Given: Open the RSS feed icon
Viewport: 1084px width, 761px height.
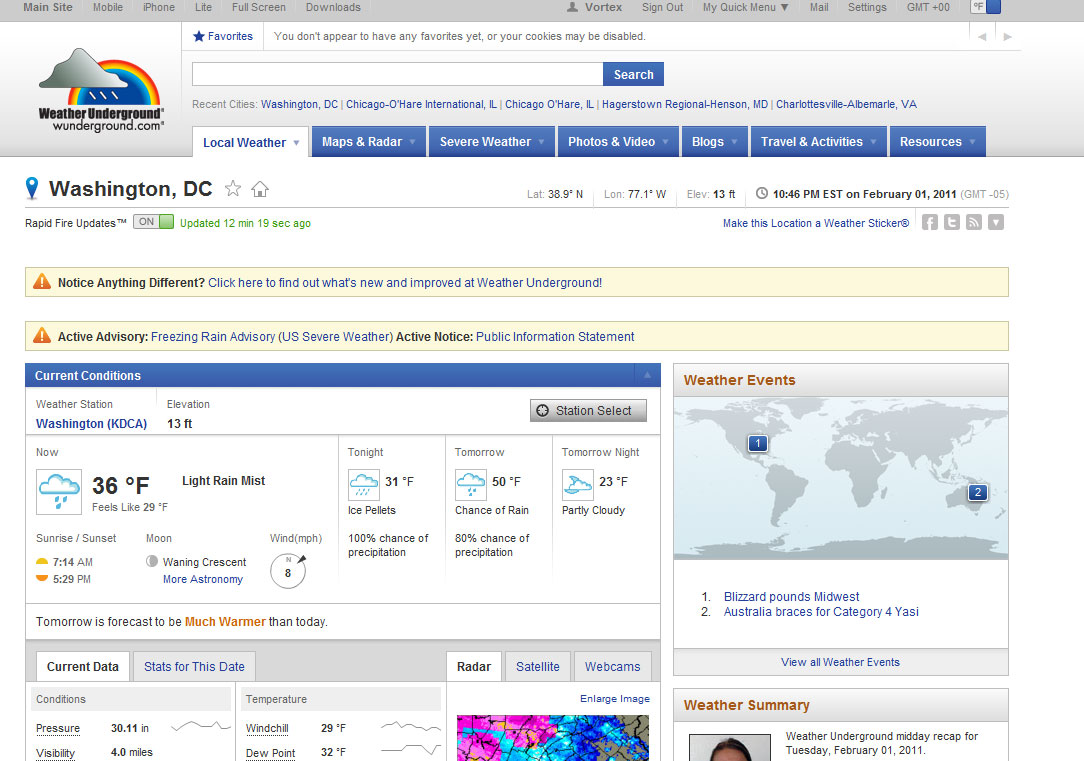Looking at the screenshot, I should coord(974,222).
